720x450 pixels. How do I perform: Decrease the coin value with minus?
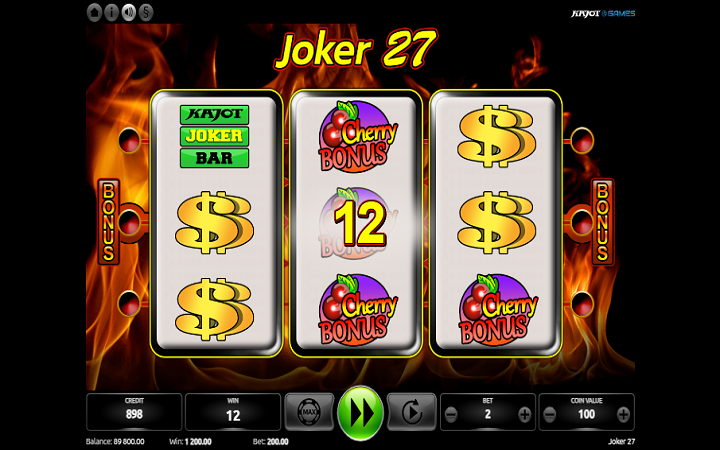coord(549,415)
